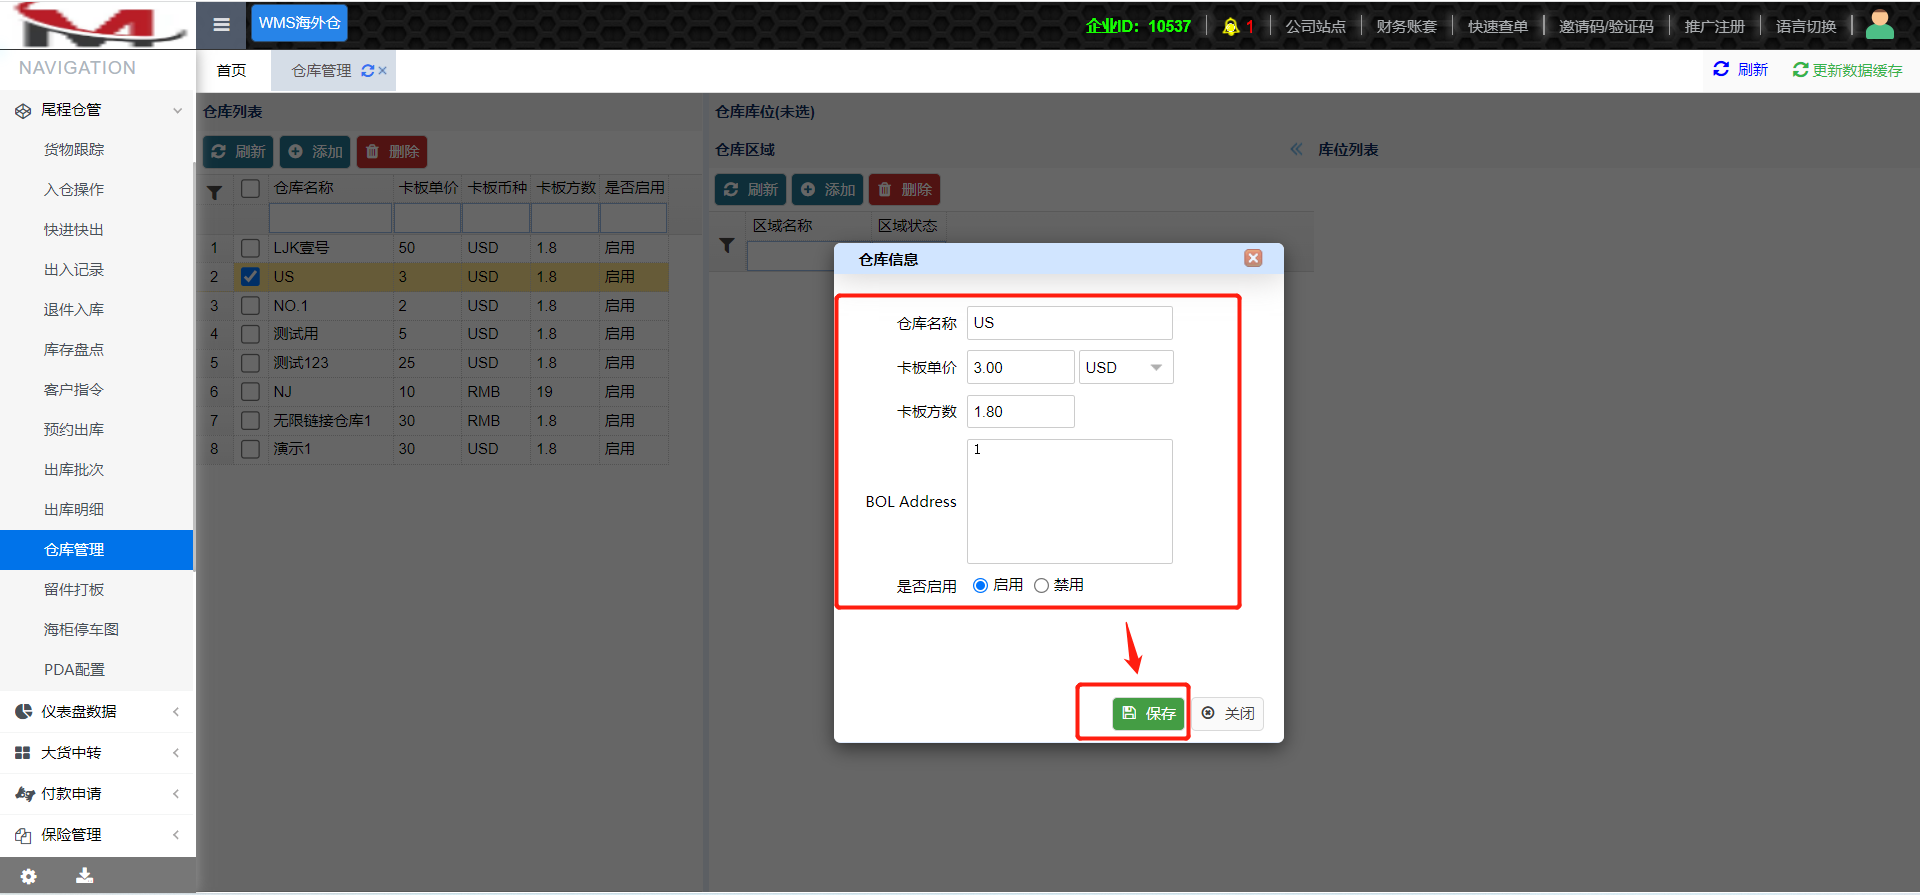Open the USD currency dropdown in dialog
Screen dimensions: 1920x895
pos(1126,368)
